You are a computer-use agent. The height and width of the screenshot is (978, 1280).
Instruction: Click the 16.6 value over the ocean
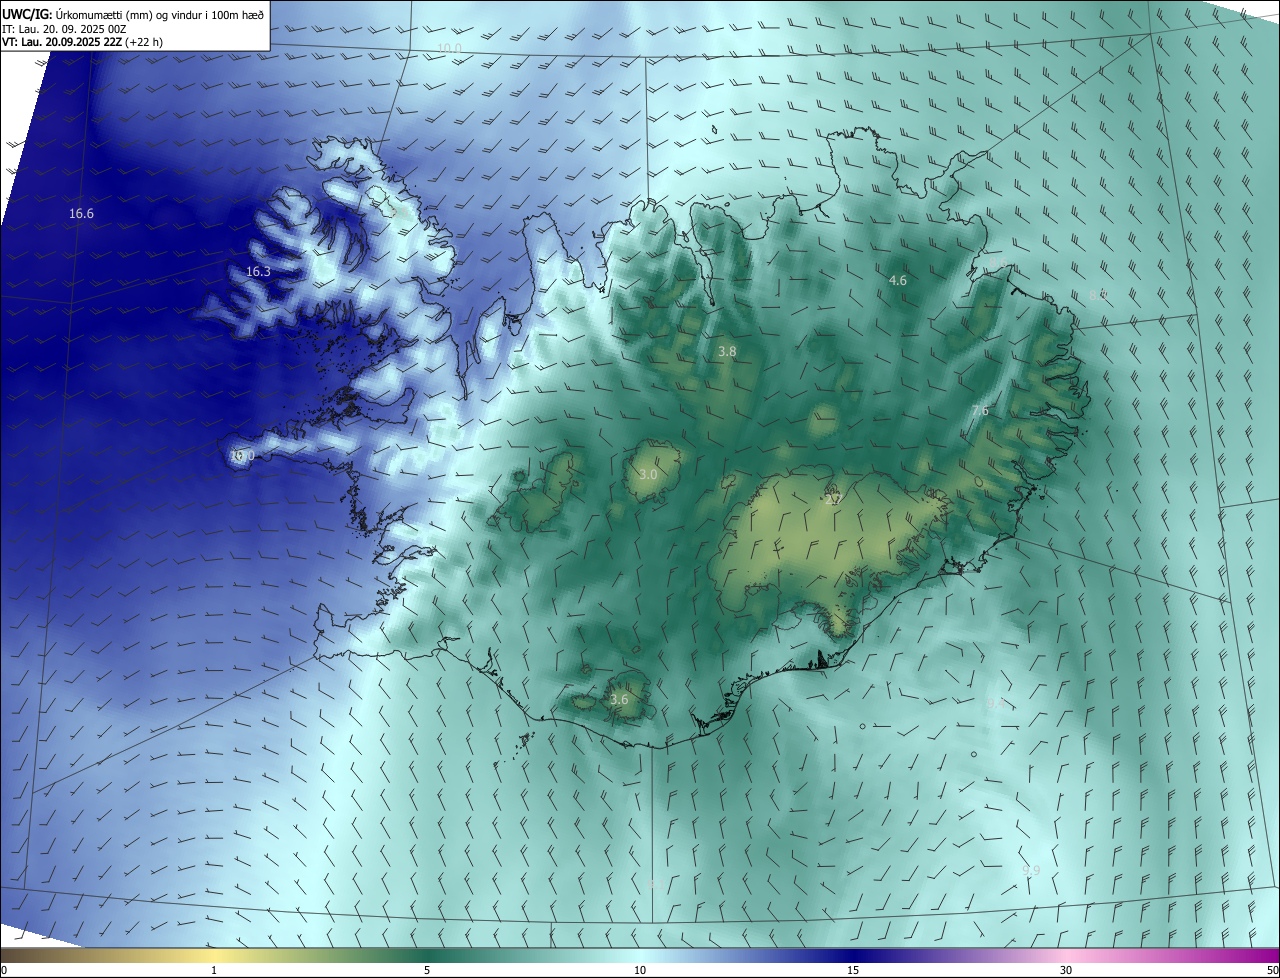[x=81, y=214]
